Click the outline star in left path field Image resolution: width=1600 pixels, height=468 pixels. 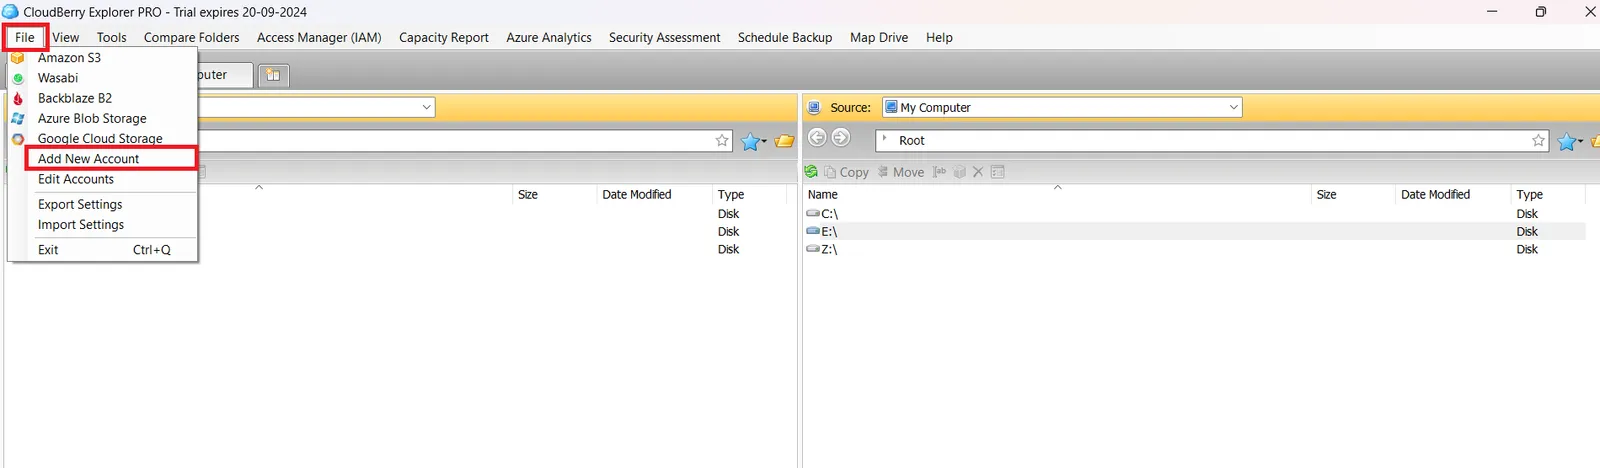pos(722,141)
